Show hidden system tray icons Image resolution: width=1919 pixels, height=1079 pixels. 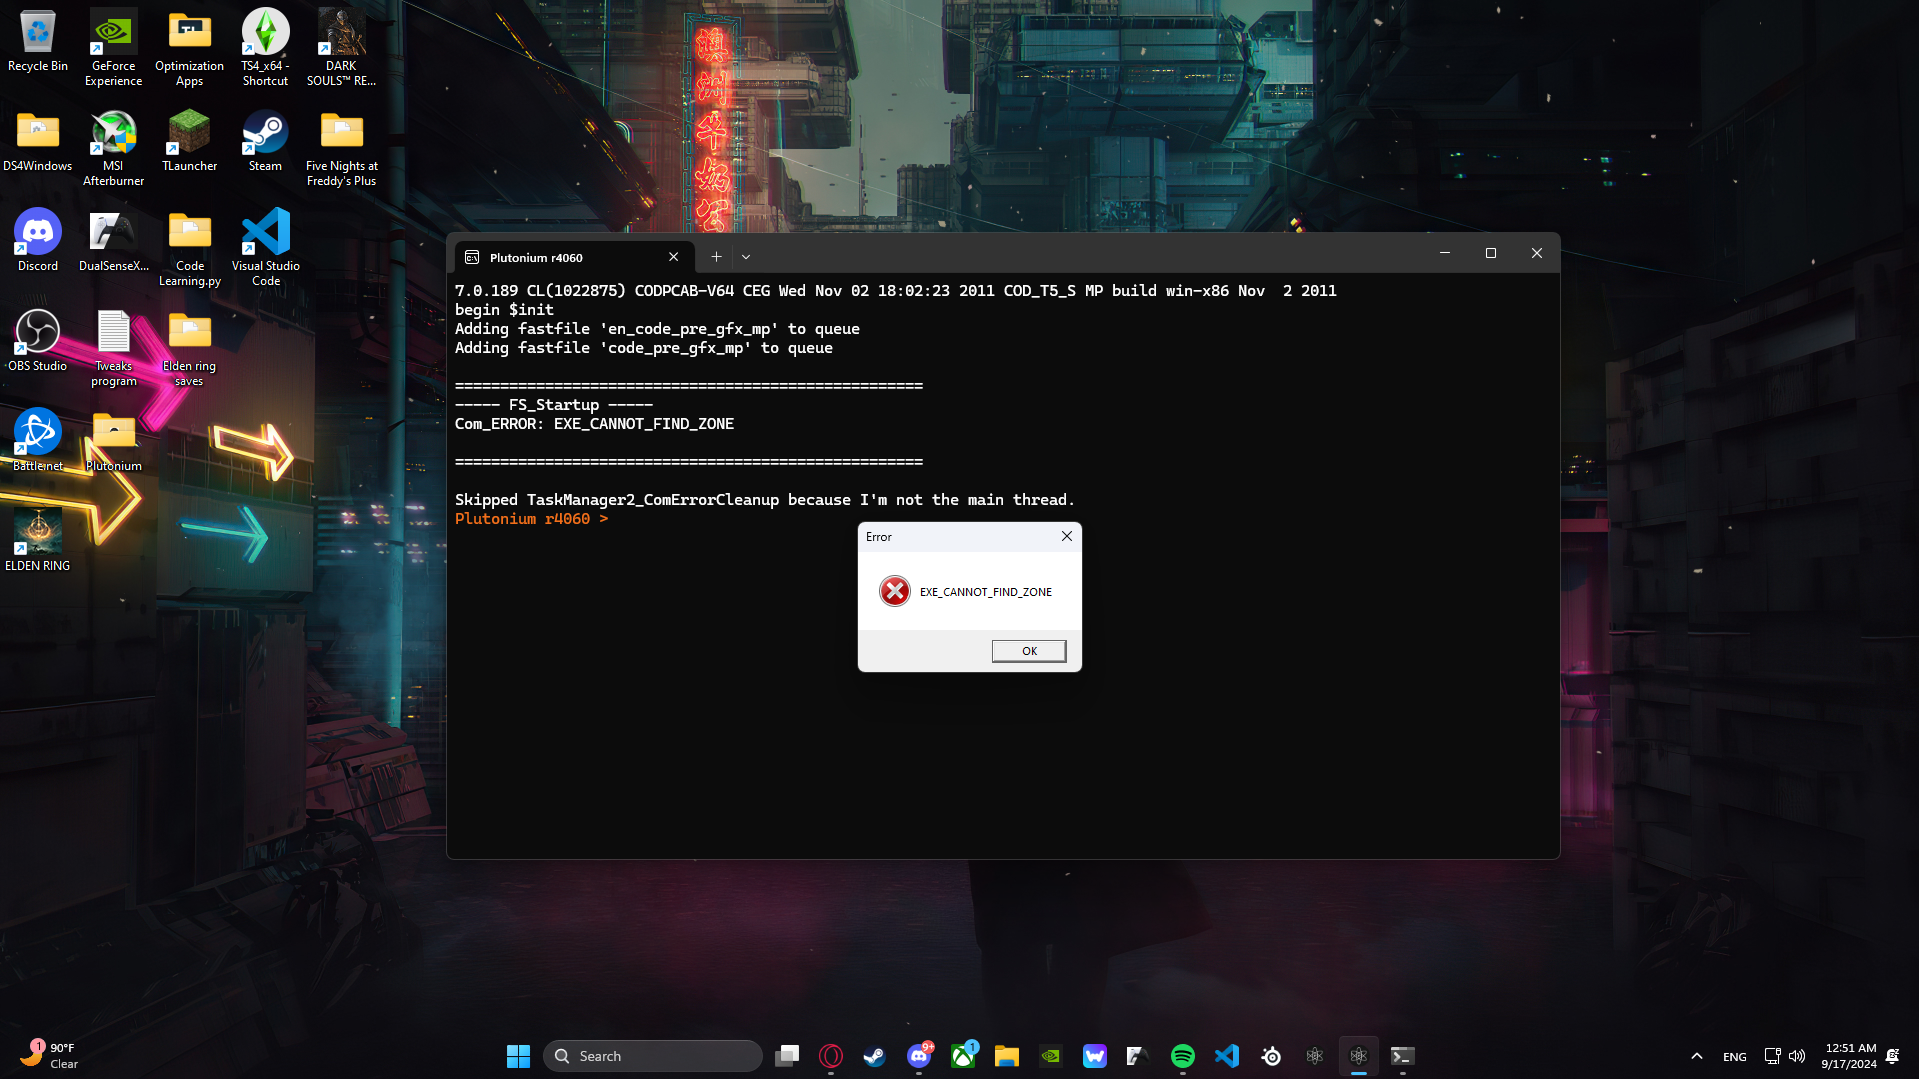tap(1697, 1056)
